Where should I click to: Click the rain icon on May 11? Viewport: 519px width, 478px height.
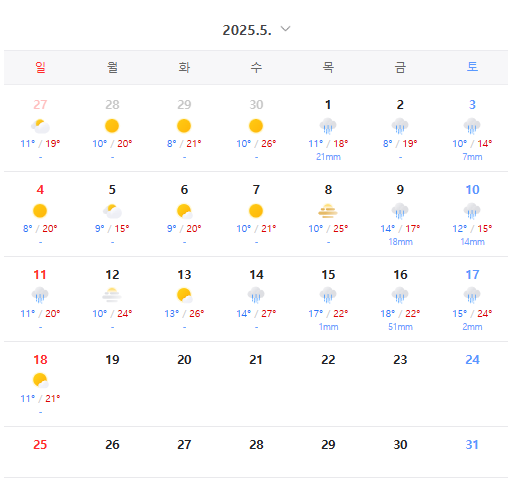(x=40, y=295)
